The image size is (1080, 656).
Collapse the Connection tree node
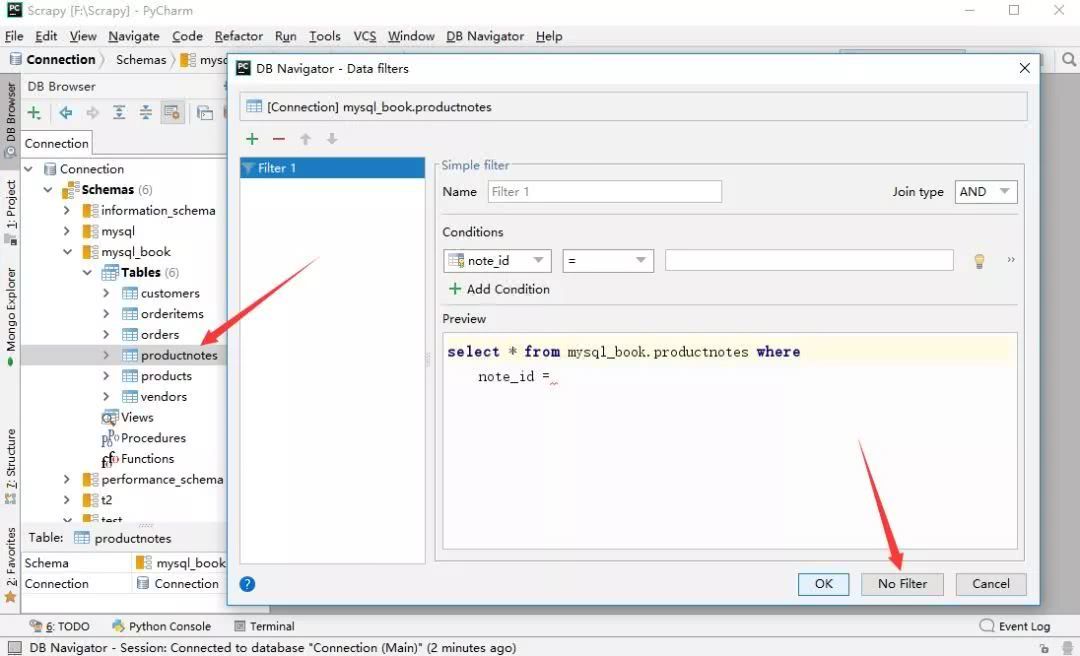pos(28,169)
